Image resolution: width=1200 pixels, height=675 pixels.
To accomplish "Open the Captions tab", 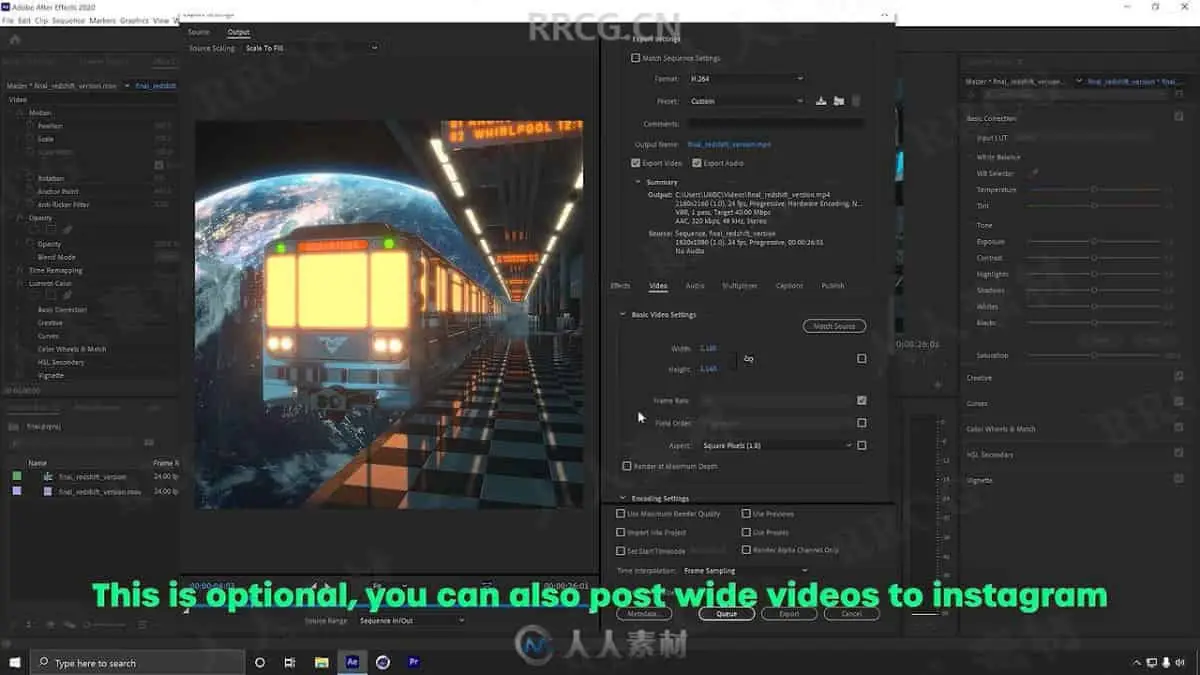I will point(789,286).
